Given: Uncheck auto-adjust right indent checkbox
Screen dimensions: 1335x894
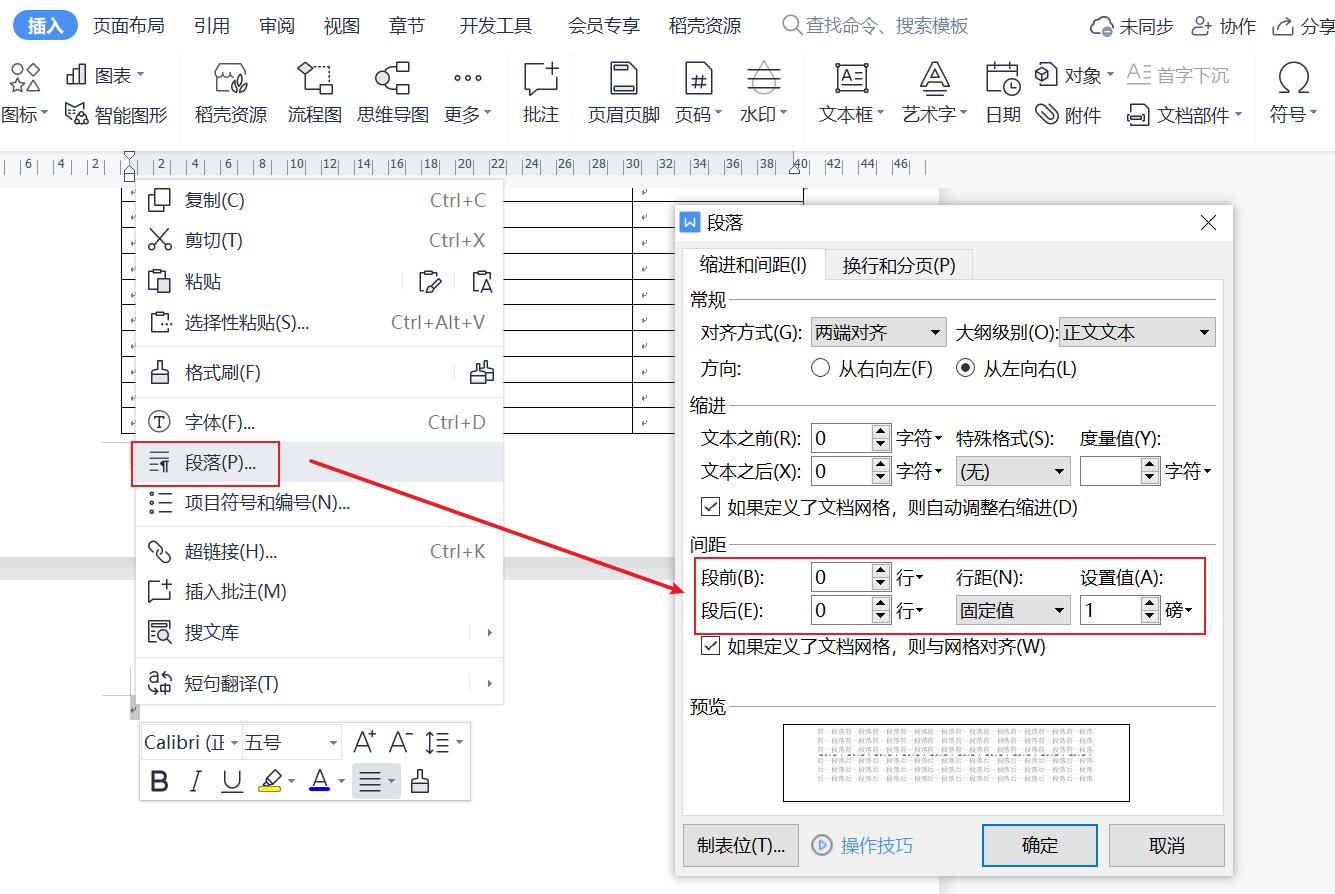Looking at the screenshot, I should coord(711,507).
